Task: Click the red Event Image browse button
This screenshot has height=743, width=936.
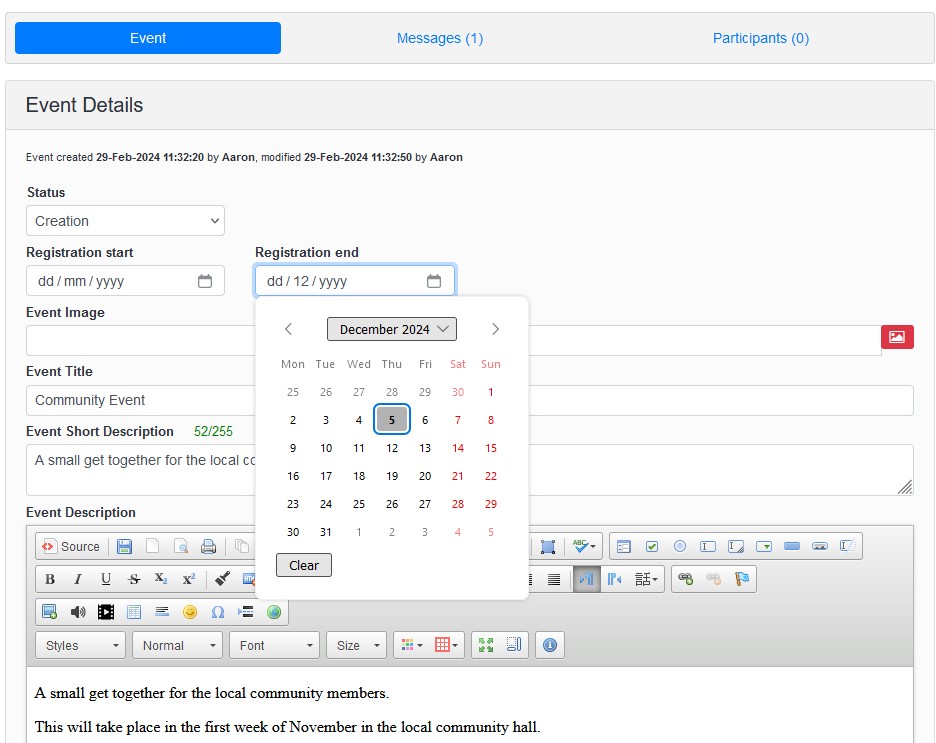Action: click(x=897, y=338)
